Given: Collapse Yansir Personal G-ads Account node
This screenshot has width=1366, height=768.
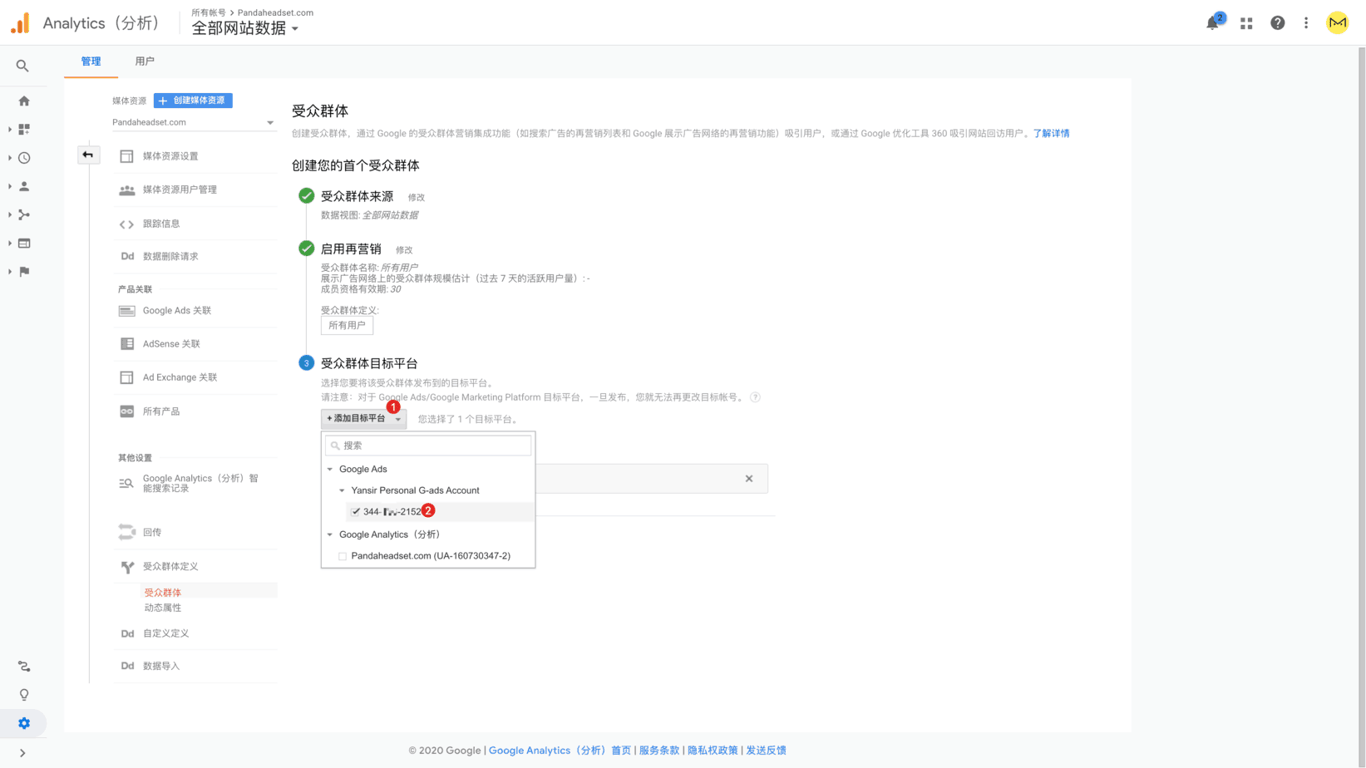Looking at the screenshot, I should 342,491.
